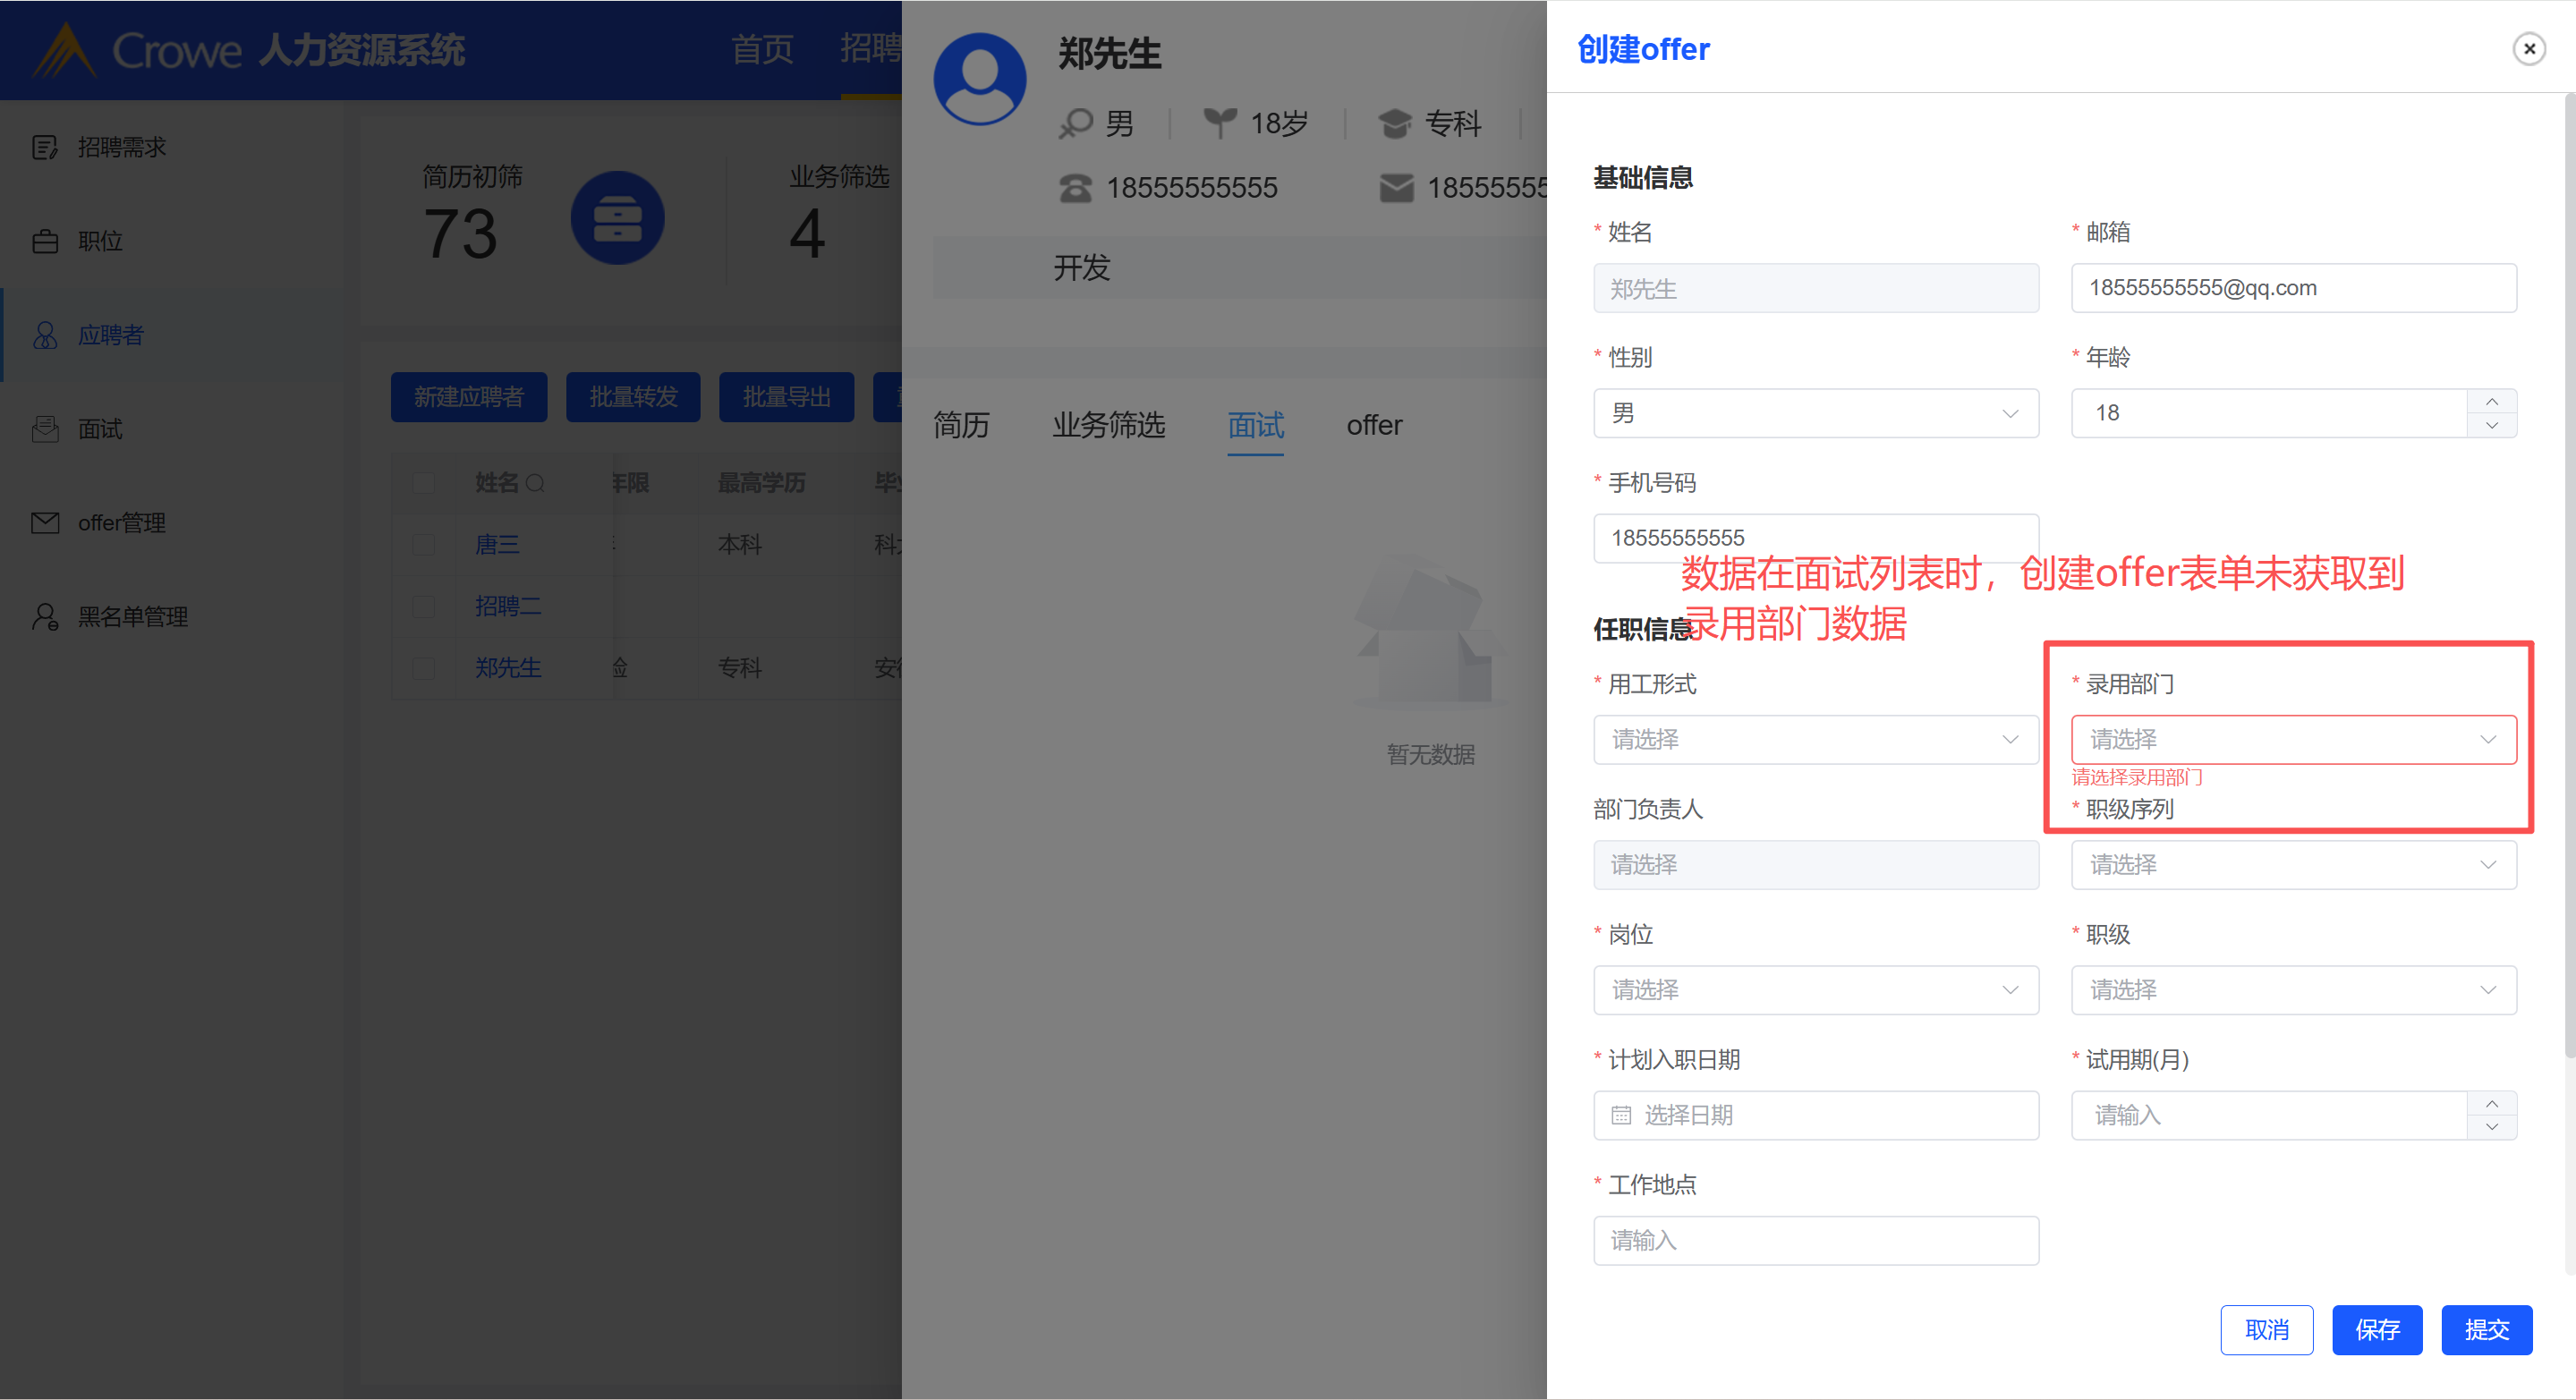Increase 年龄 with the up stepper arrow
The height and width of the screenshot is (1400, 2576).
coord(2491,401)
